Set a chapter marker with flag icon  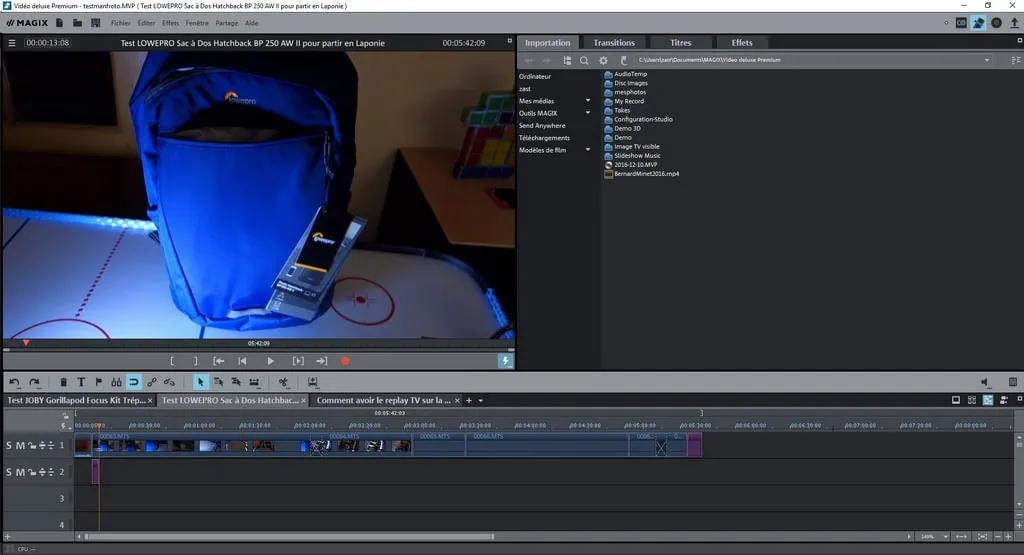98,382
